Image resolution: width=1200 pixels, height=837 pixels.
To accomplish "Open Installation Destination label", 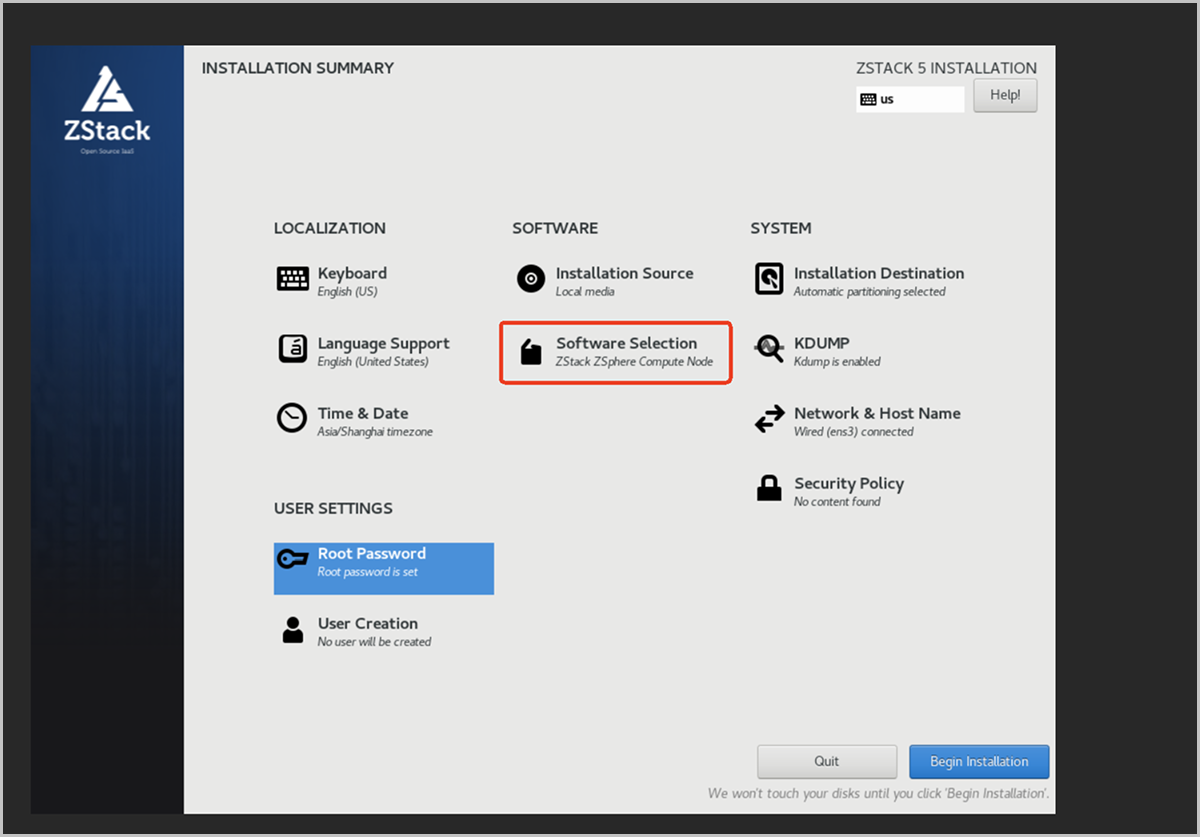I will pyautogui.click(x=879, y=273).
